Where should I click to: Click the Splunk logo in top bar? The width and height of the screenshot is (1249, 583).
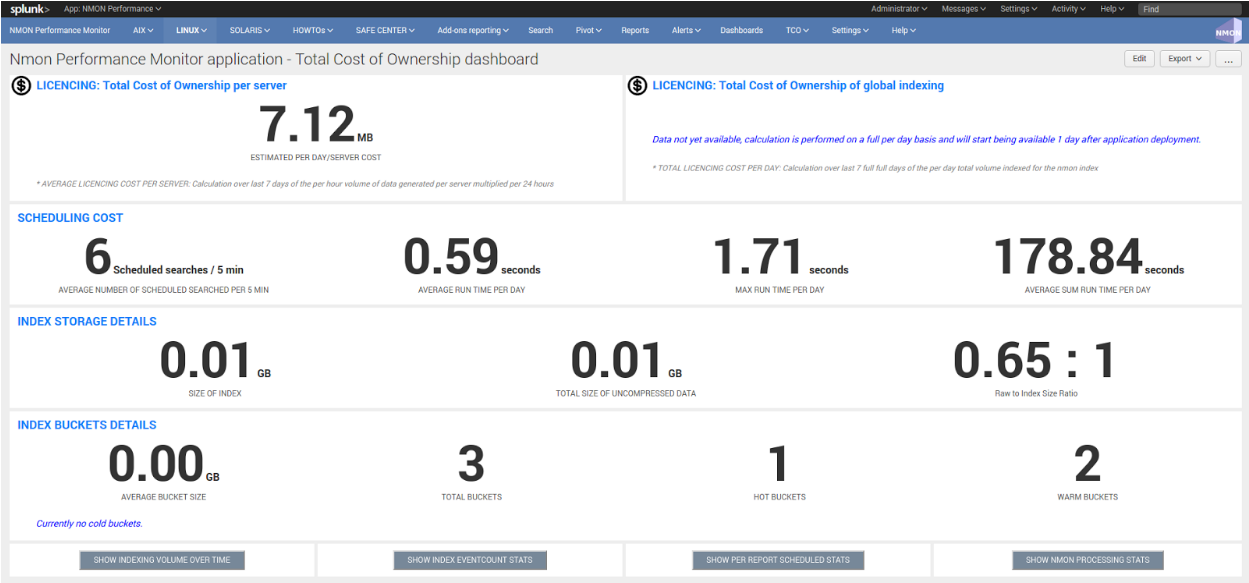(x=29, y=9)
